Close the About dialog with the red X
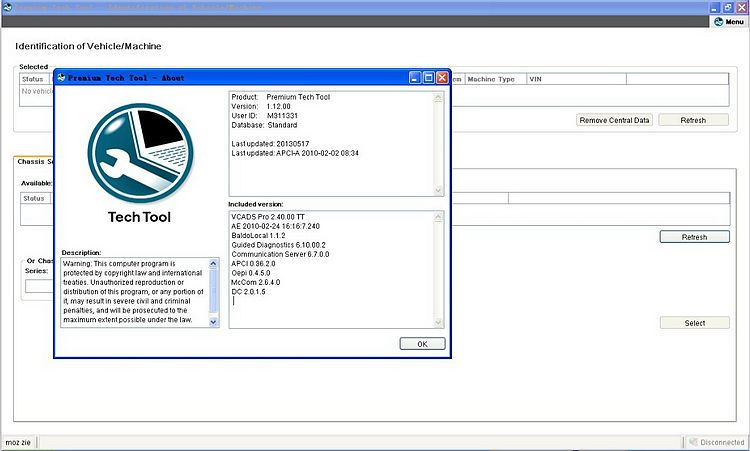Image resolution: width=750 pixels, height=451 pixels. [442, 77]
